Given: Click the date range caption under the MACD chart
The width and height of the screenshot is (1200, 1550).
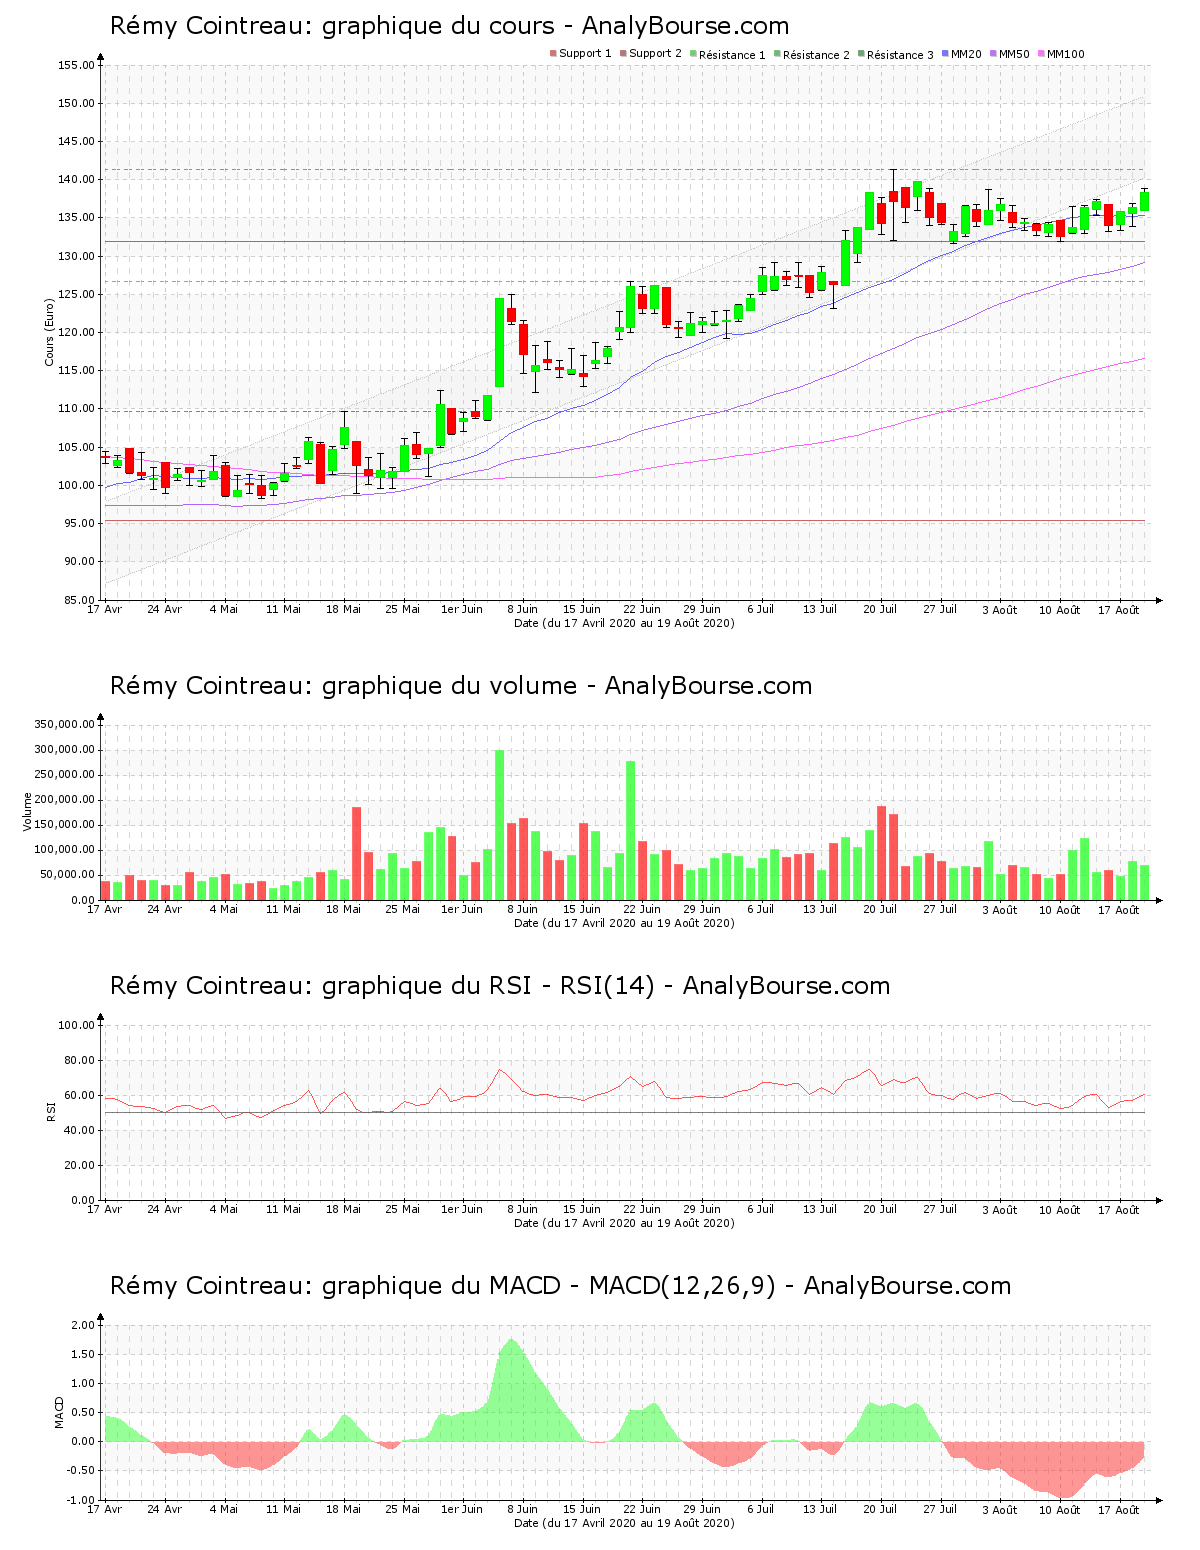Looking at the screenshot, I should pos(624,1523).
